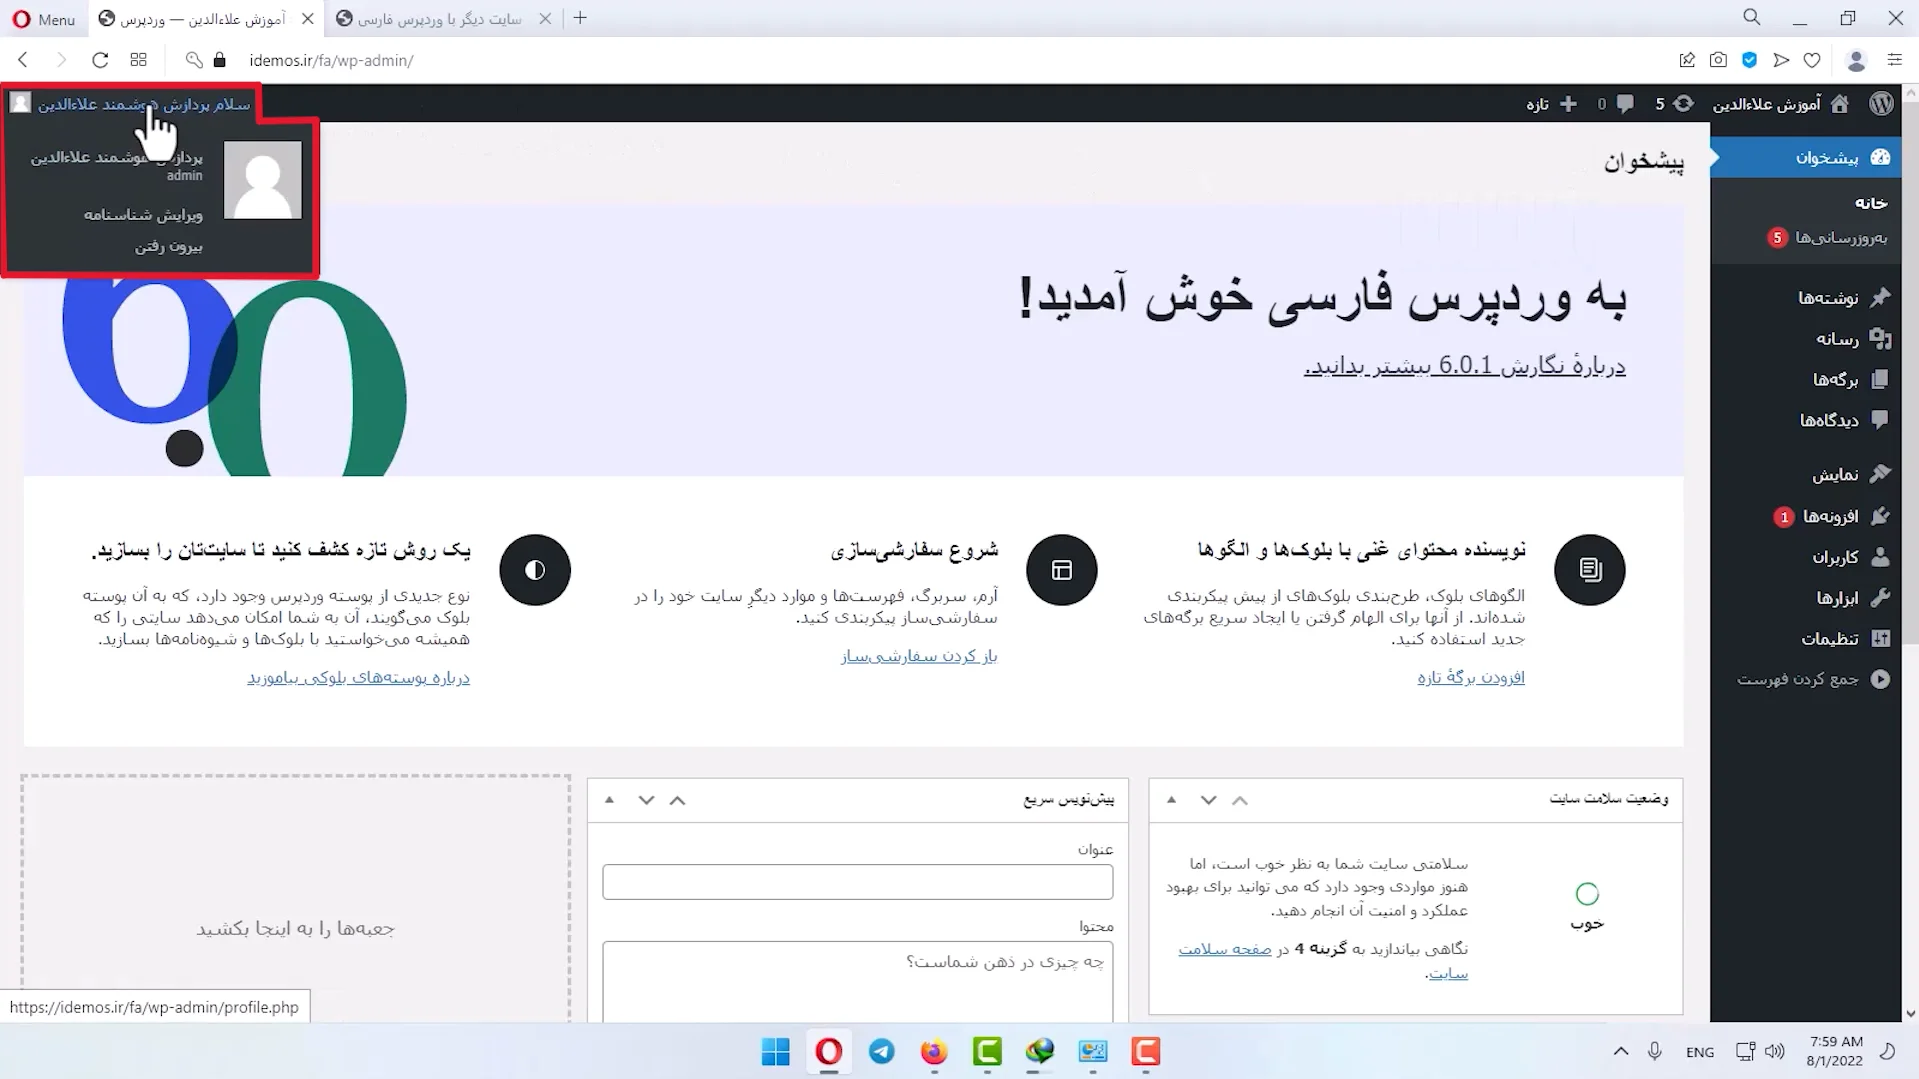Image resolution: width=1919 pixels, height=1079 pixels.
Task: Select خانه submenu item
Action: pyautogui.click(x=1871, y=203)
